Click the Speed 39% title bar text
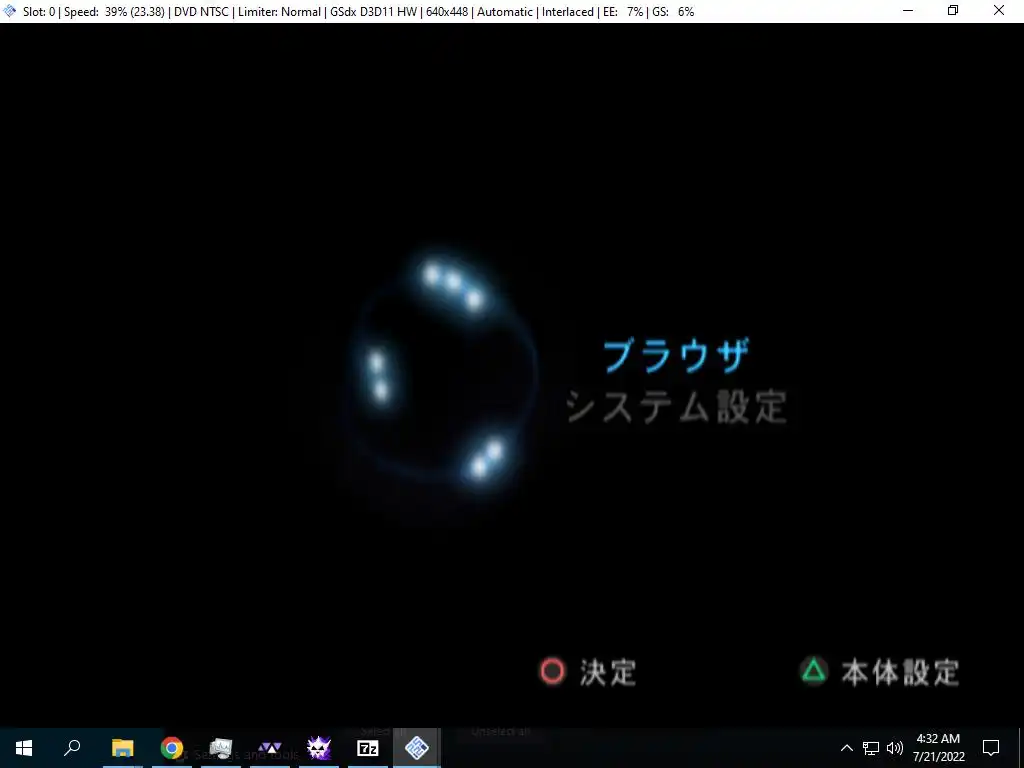Screen dimensions: 1024x768 [x=114, y=12]
